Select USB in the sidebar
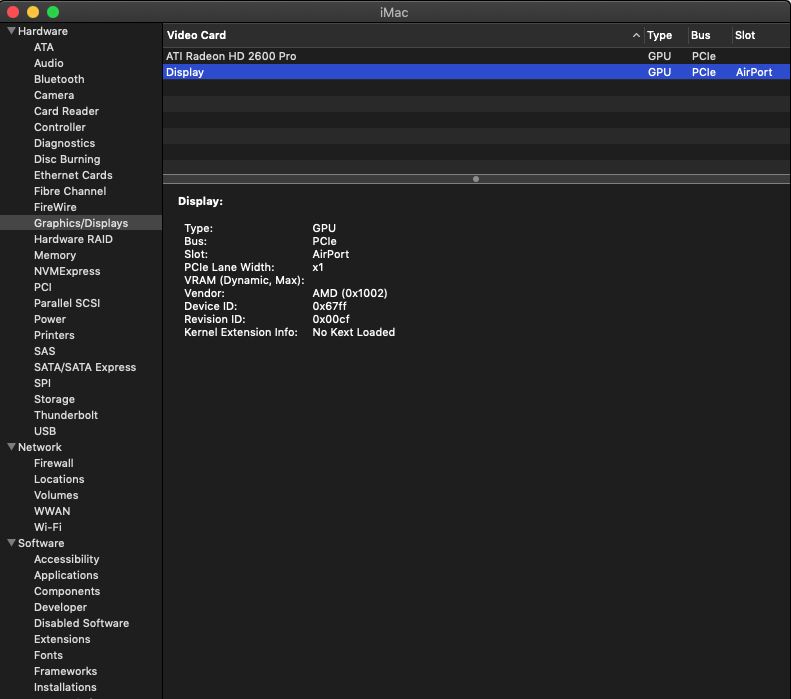This screenshot has height=699, width=791. pyautogui.click(x=45, y=431)
